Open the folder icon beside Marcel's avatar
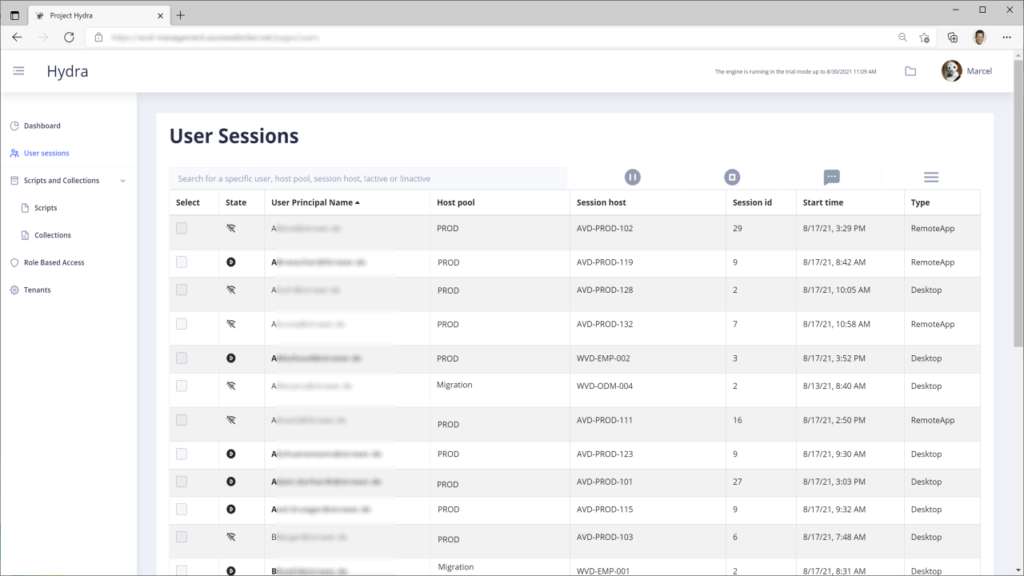The width and height of the screenshot is (1024, 576). click(910, 71)
